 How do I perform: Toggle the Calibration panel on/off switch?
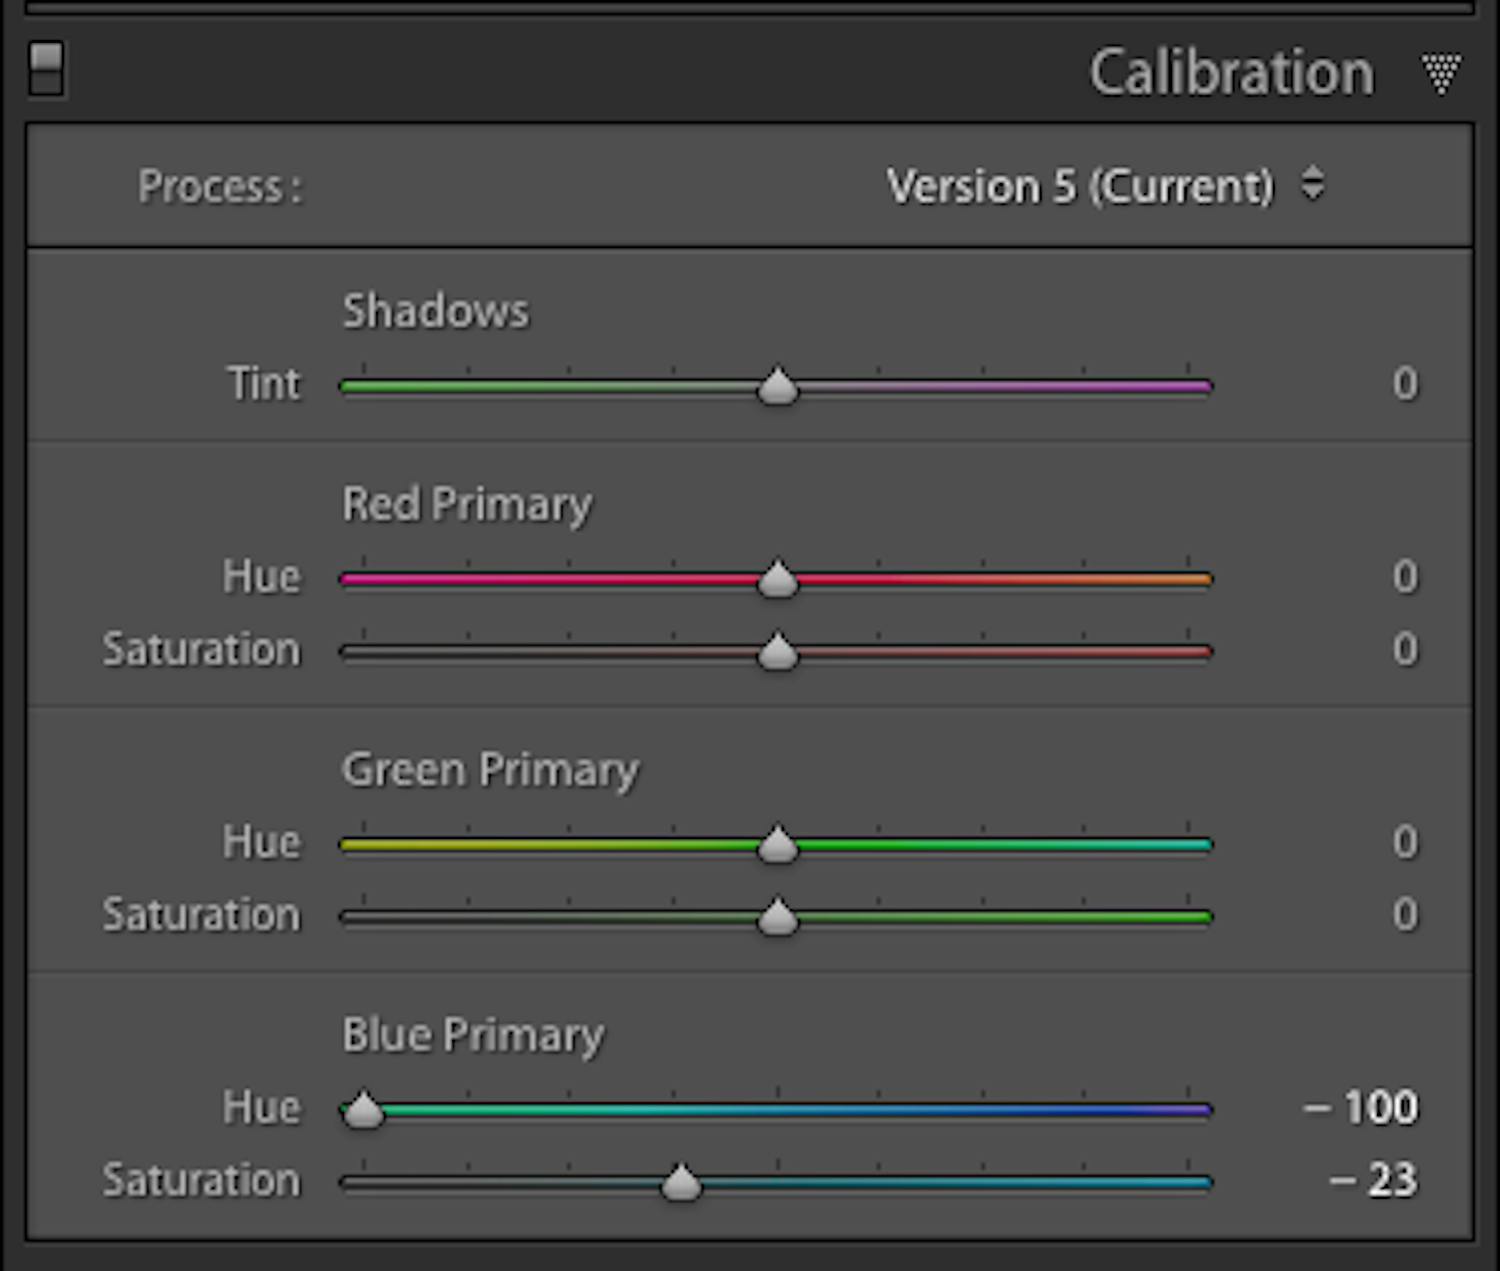click(x=47, y=70)
